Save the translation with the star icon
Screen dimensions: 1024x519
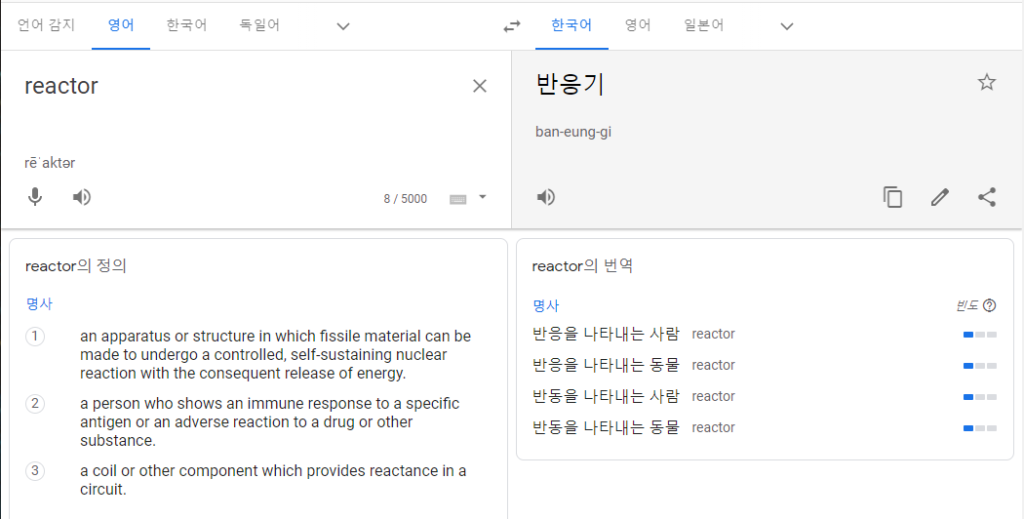pos(987,82)
